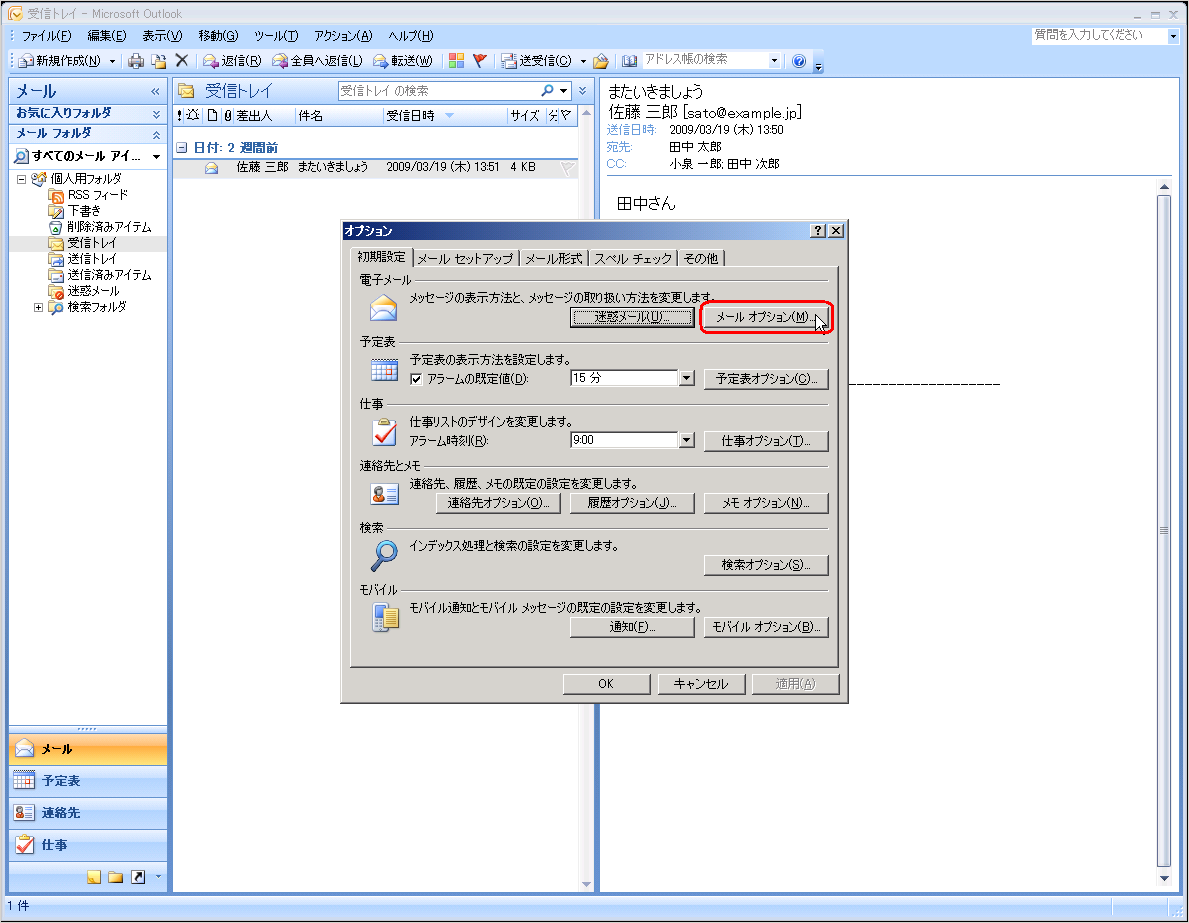Click メール オプション(M) button
The width and height of the screenshot is (1189, 923).
pyautogui.click(x=766, y=317)
